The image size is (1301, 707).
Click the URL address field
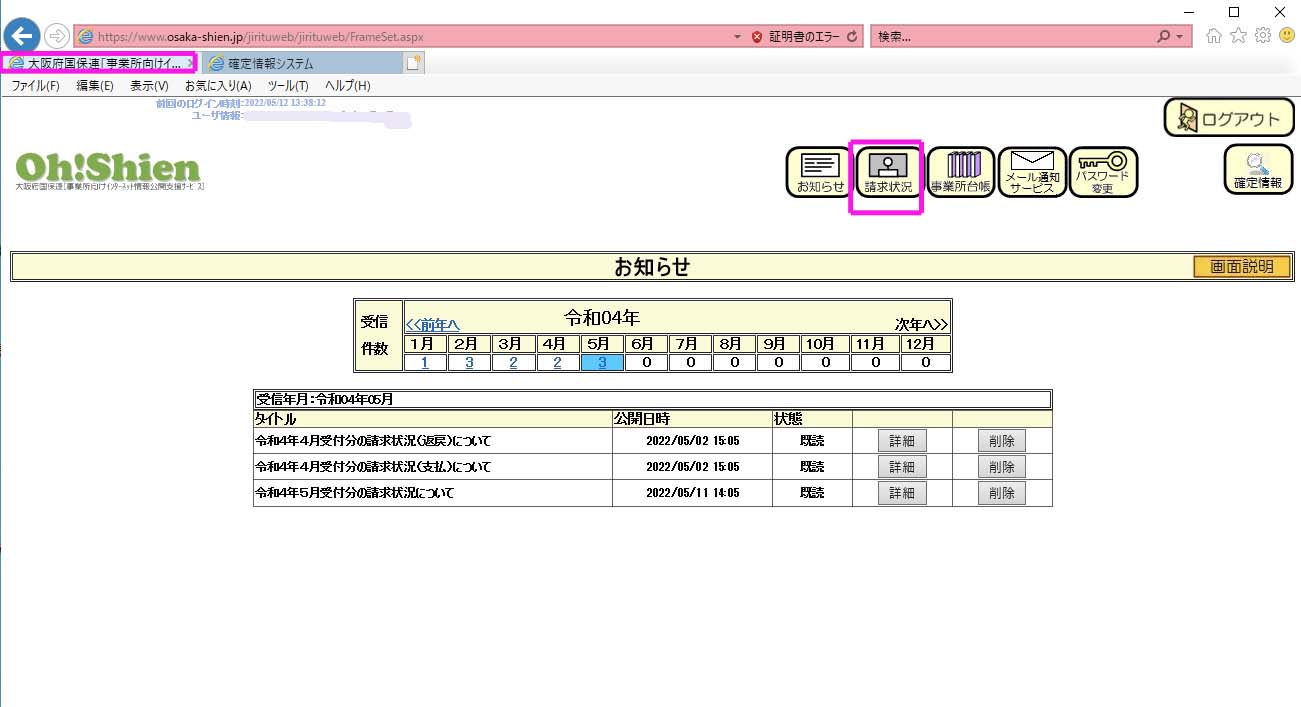coord(400,36)
